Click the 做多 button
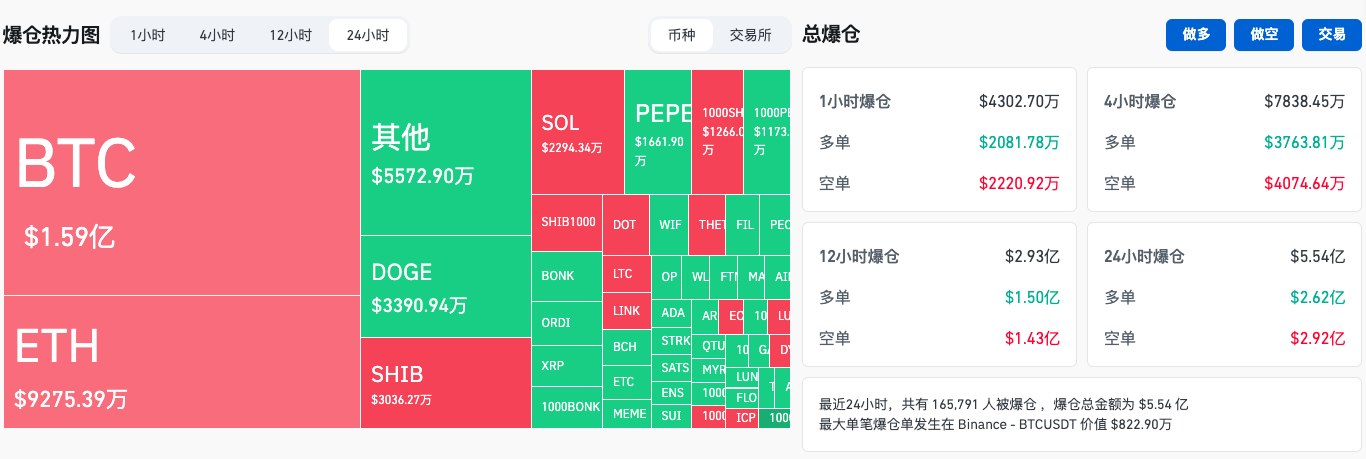Screen dimensions: 1366x459 1196,35
